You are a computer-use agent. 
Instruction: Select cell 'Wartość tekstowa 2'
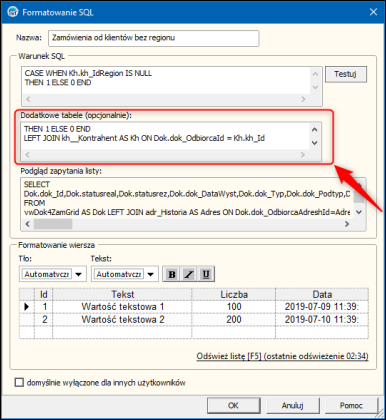pyautogui.click(x=122, y=319)
